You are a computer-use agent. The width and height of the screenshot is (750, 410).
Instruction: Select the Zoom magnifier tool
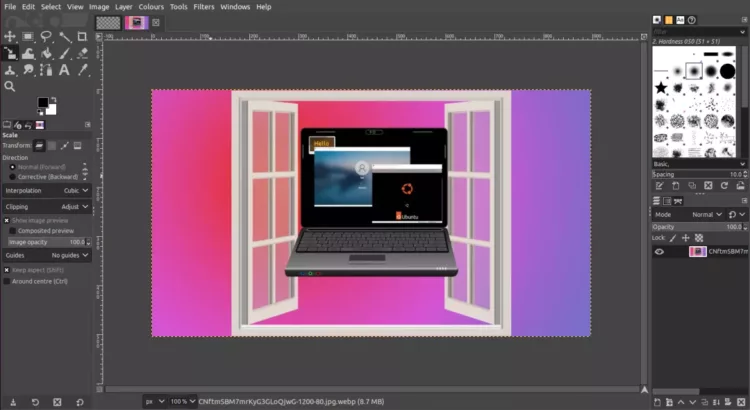(x=10, y=87)
